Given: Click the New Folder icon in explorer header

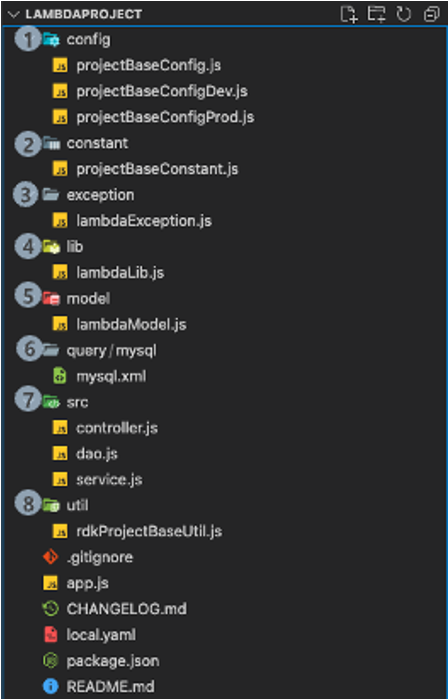Looking at the screenshot, I should pos(376,14).
